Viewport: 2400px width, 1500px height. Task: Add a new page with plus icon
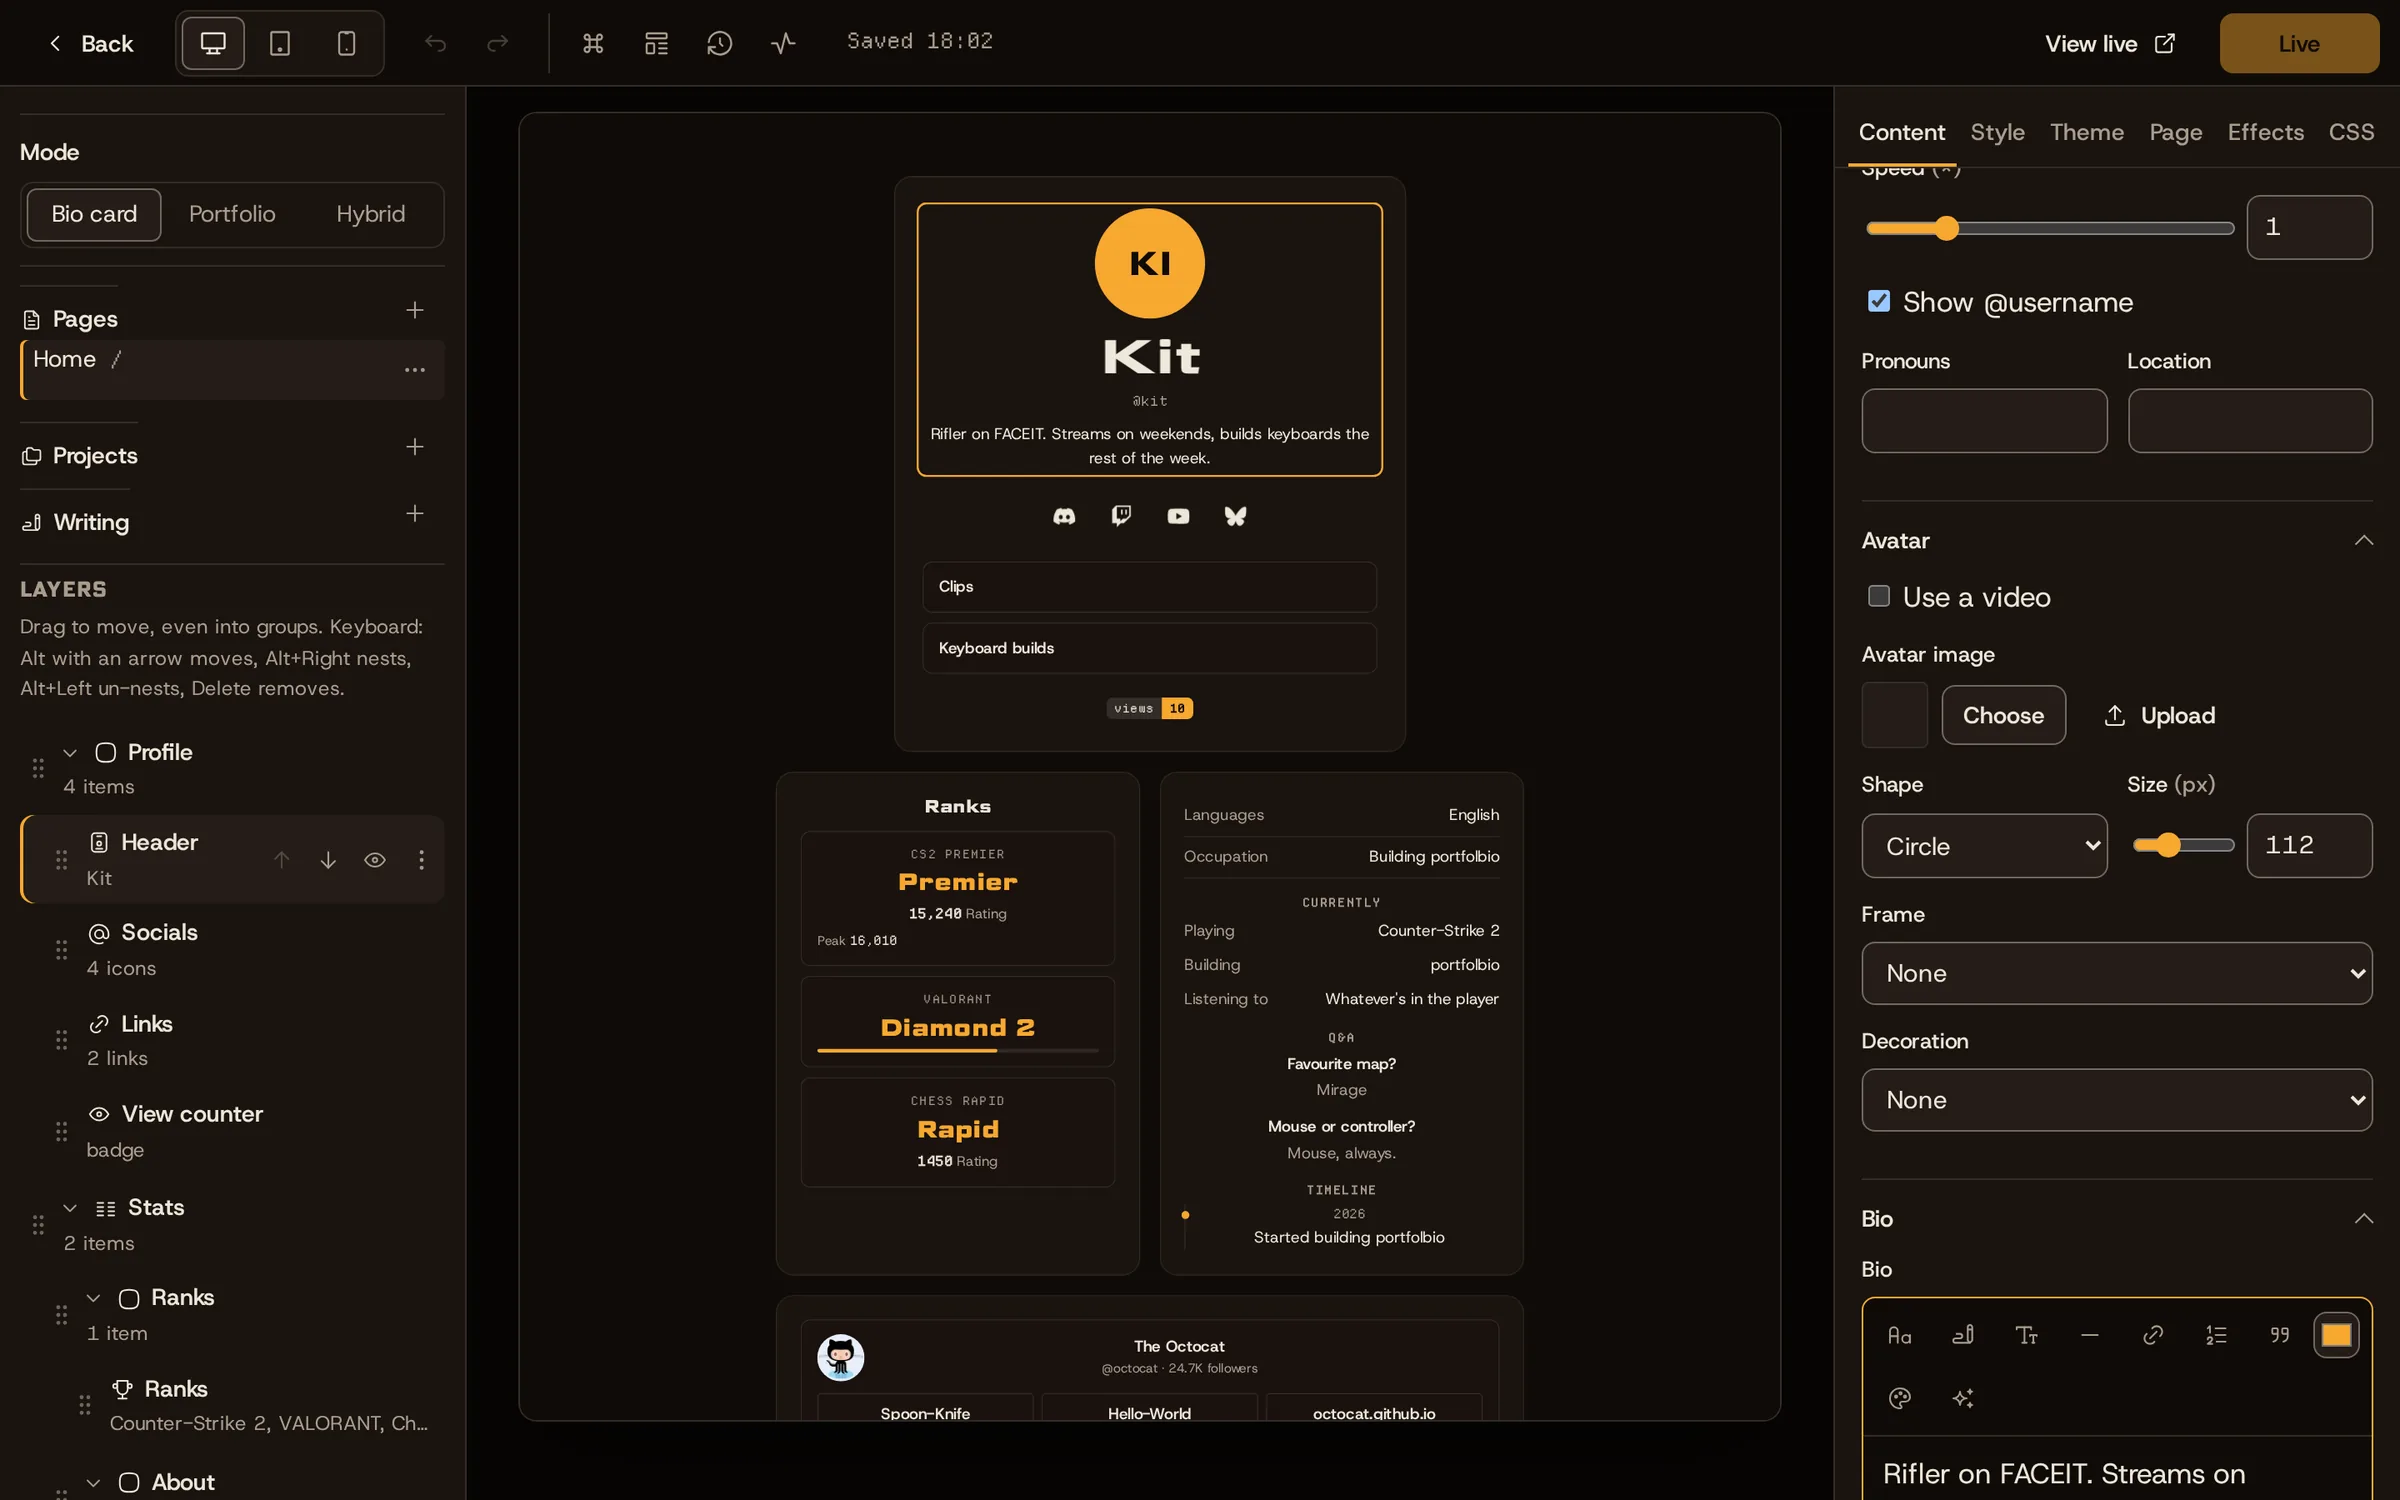click(x=414, y=310)
